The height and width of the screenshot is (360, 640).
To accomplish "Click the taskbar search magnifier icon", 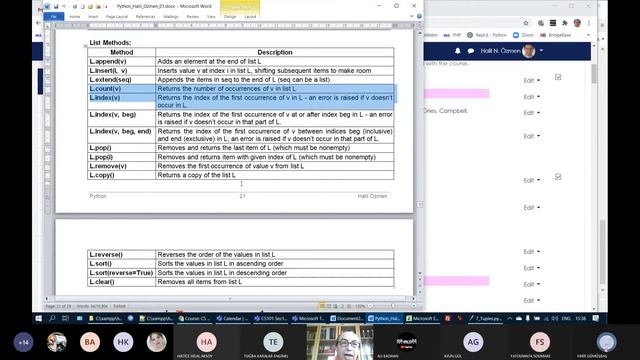I will [52, 318].
